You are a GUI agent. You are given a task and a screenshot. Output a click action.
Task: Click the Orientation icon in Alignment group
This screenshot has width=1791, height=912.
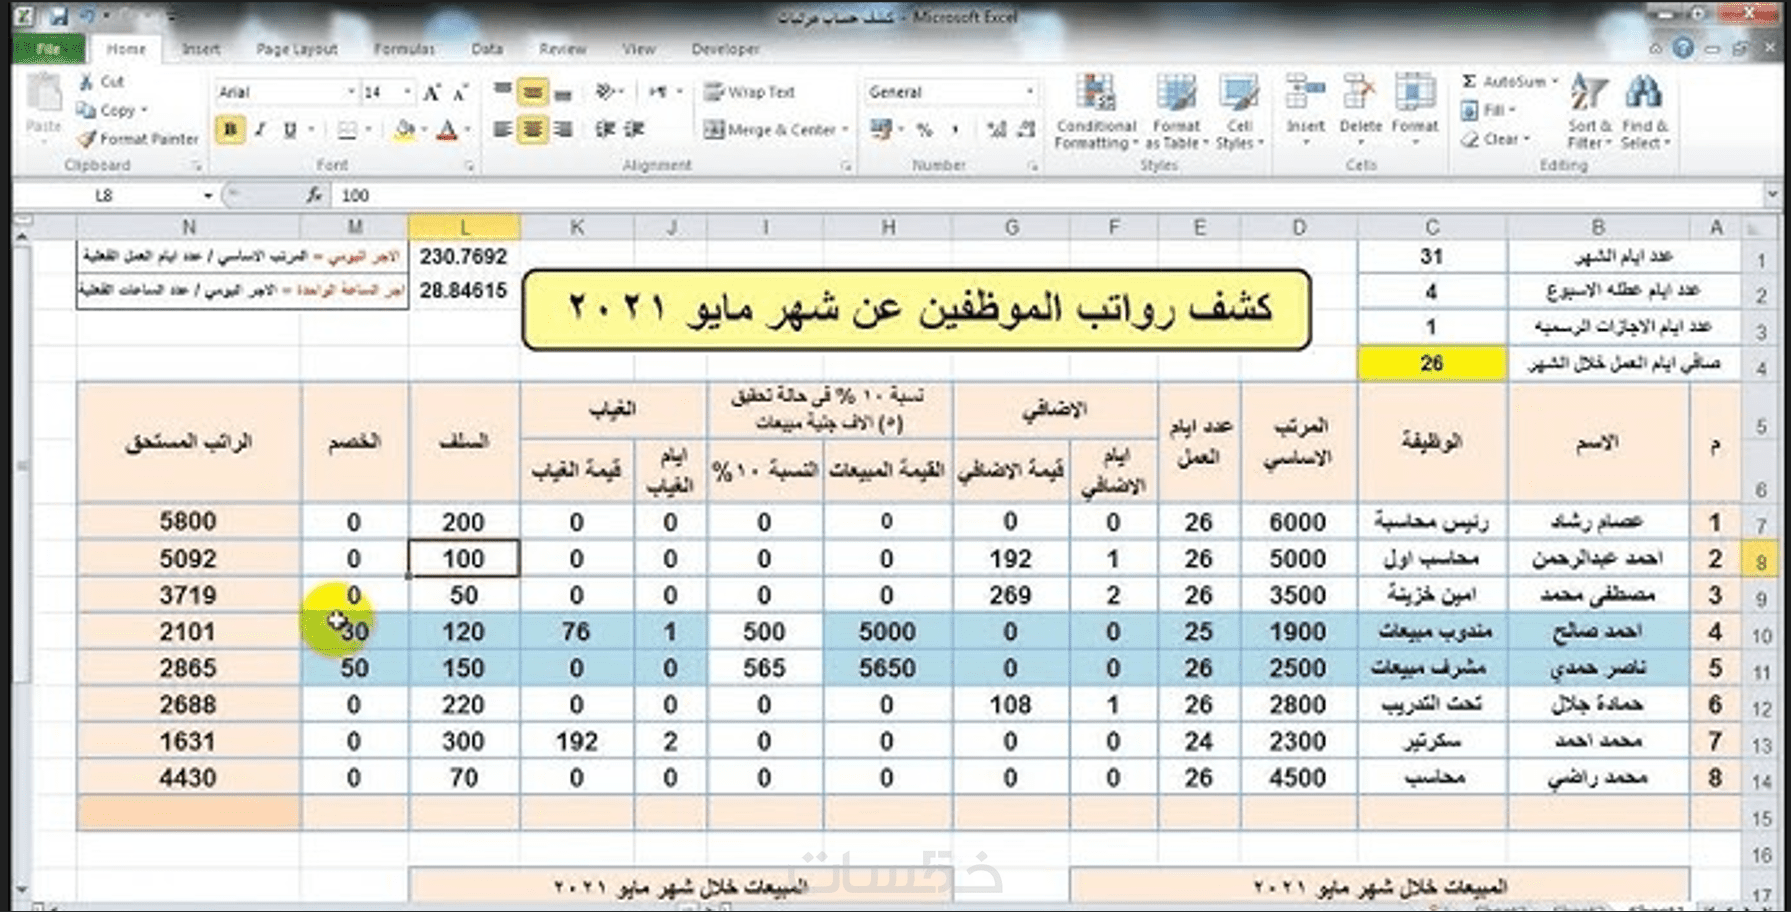[604, 92]
